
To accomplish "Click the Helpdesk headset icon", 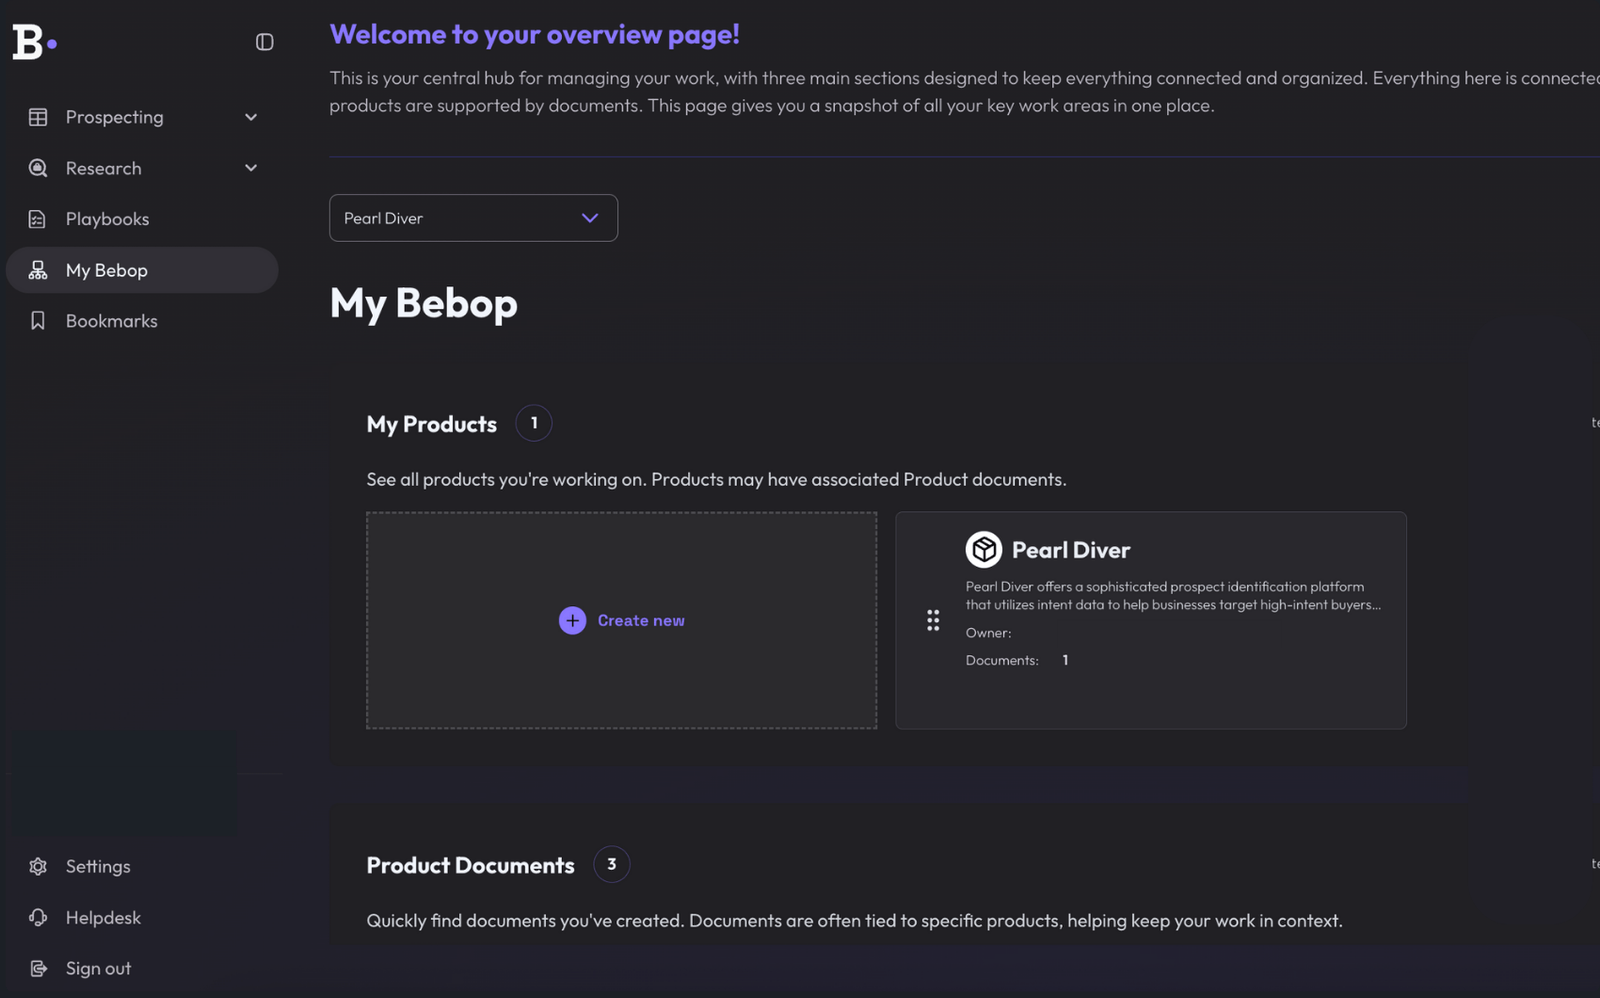I will 38,917.
